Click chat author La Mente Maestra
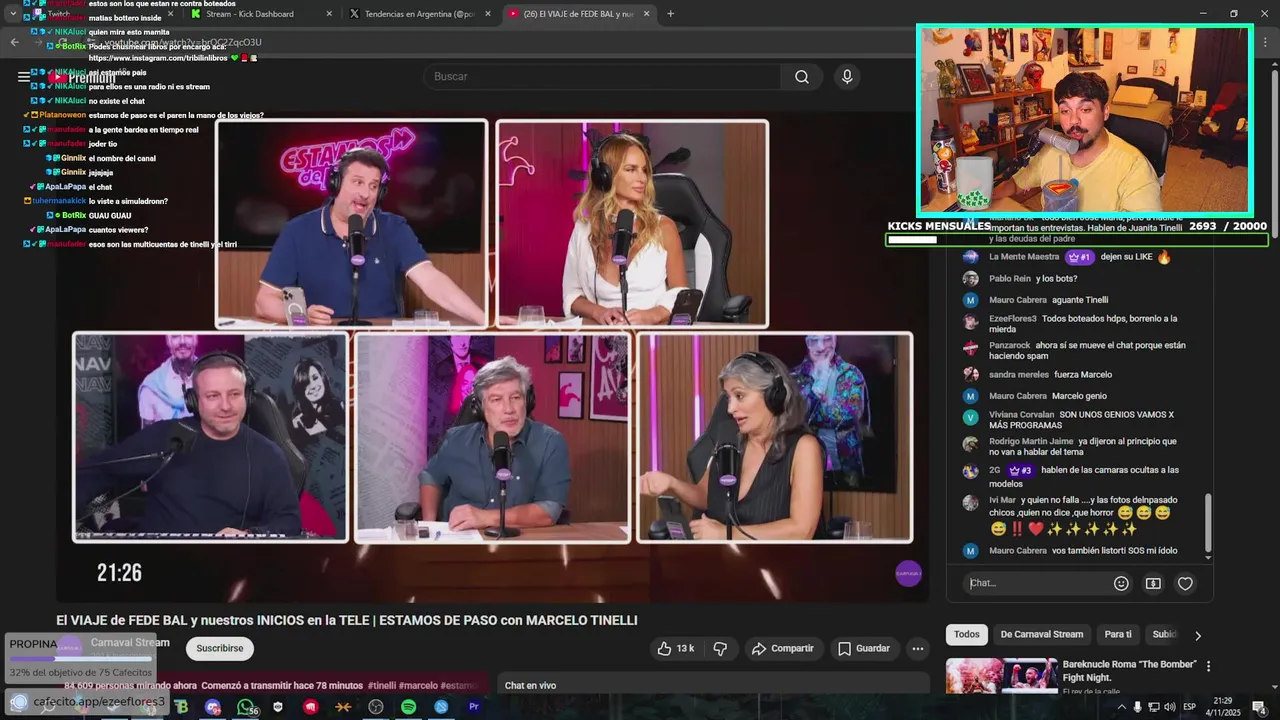Image resolution: width=1280 pixels, height=720 pixels. point(1024,257)
